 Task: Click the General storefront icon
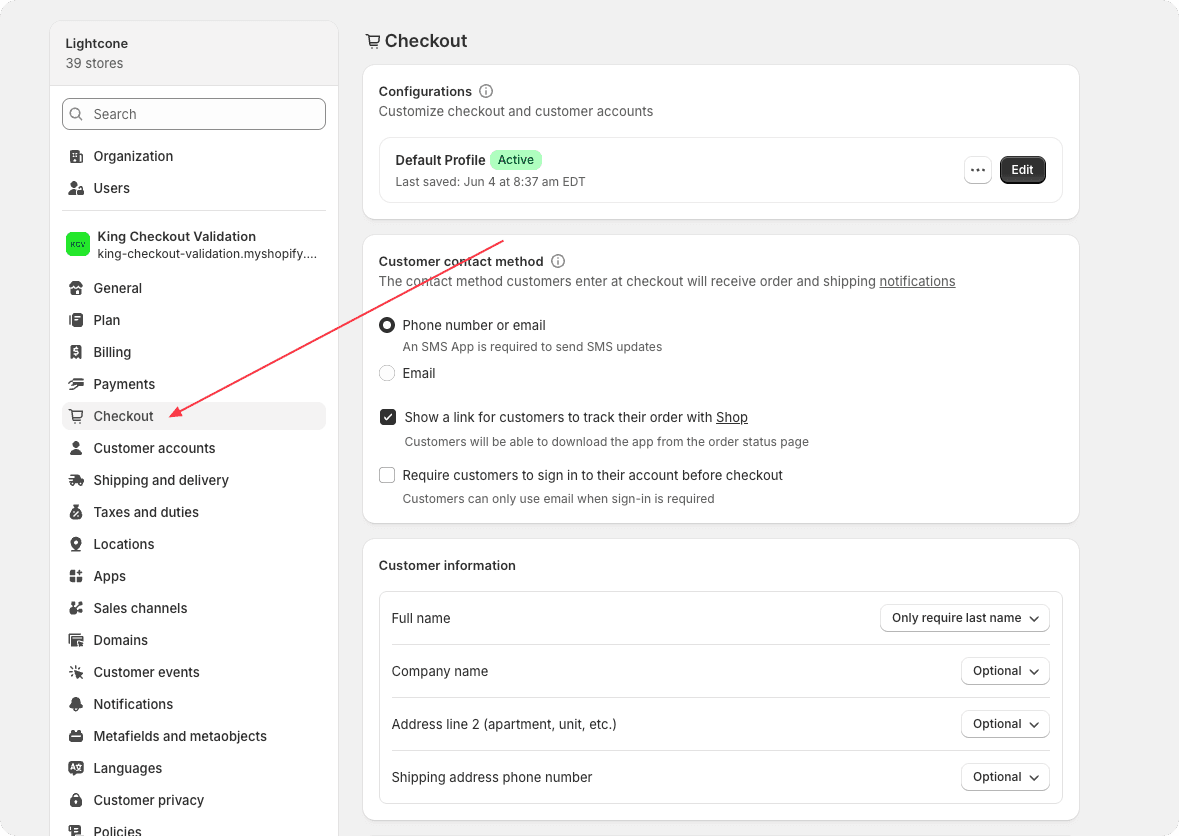click(76, 288)
